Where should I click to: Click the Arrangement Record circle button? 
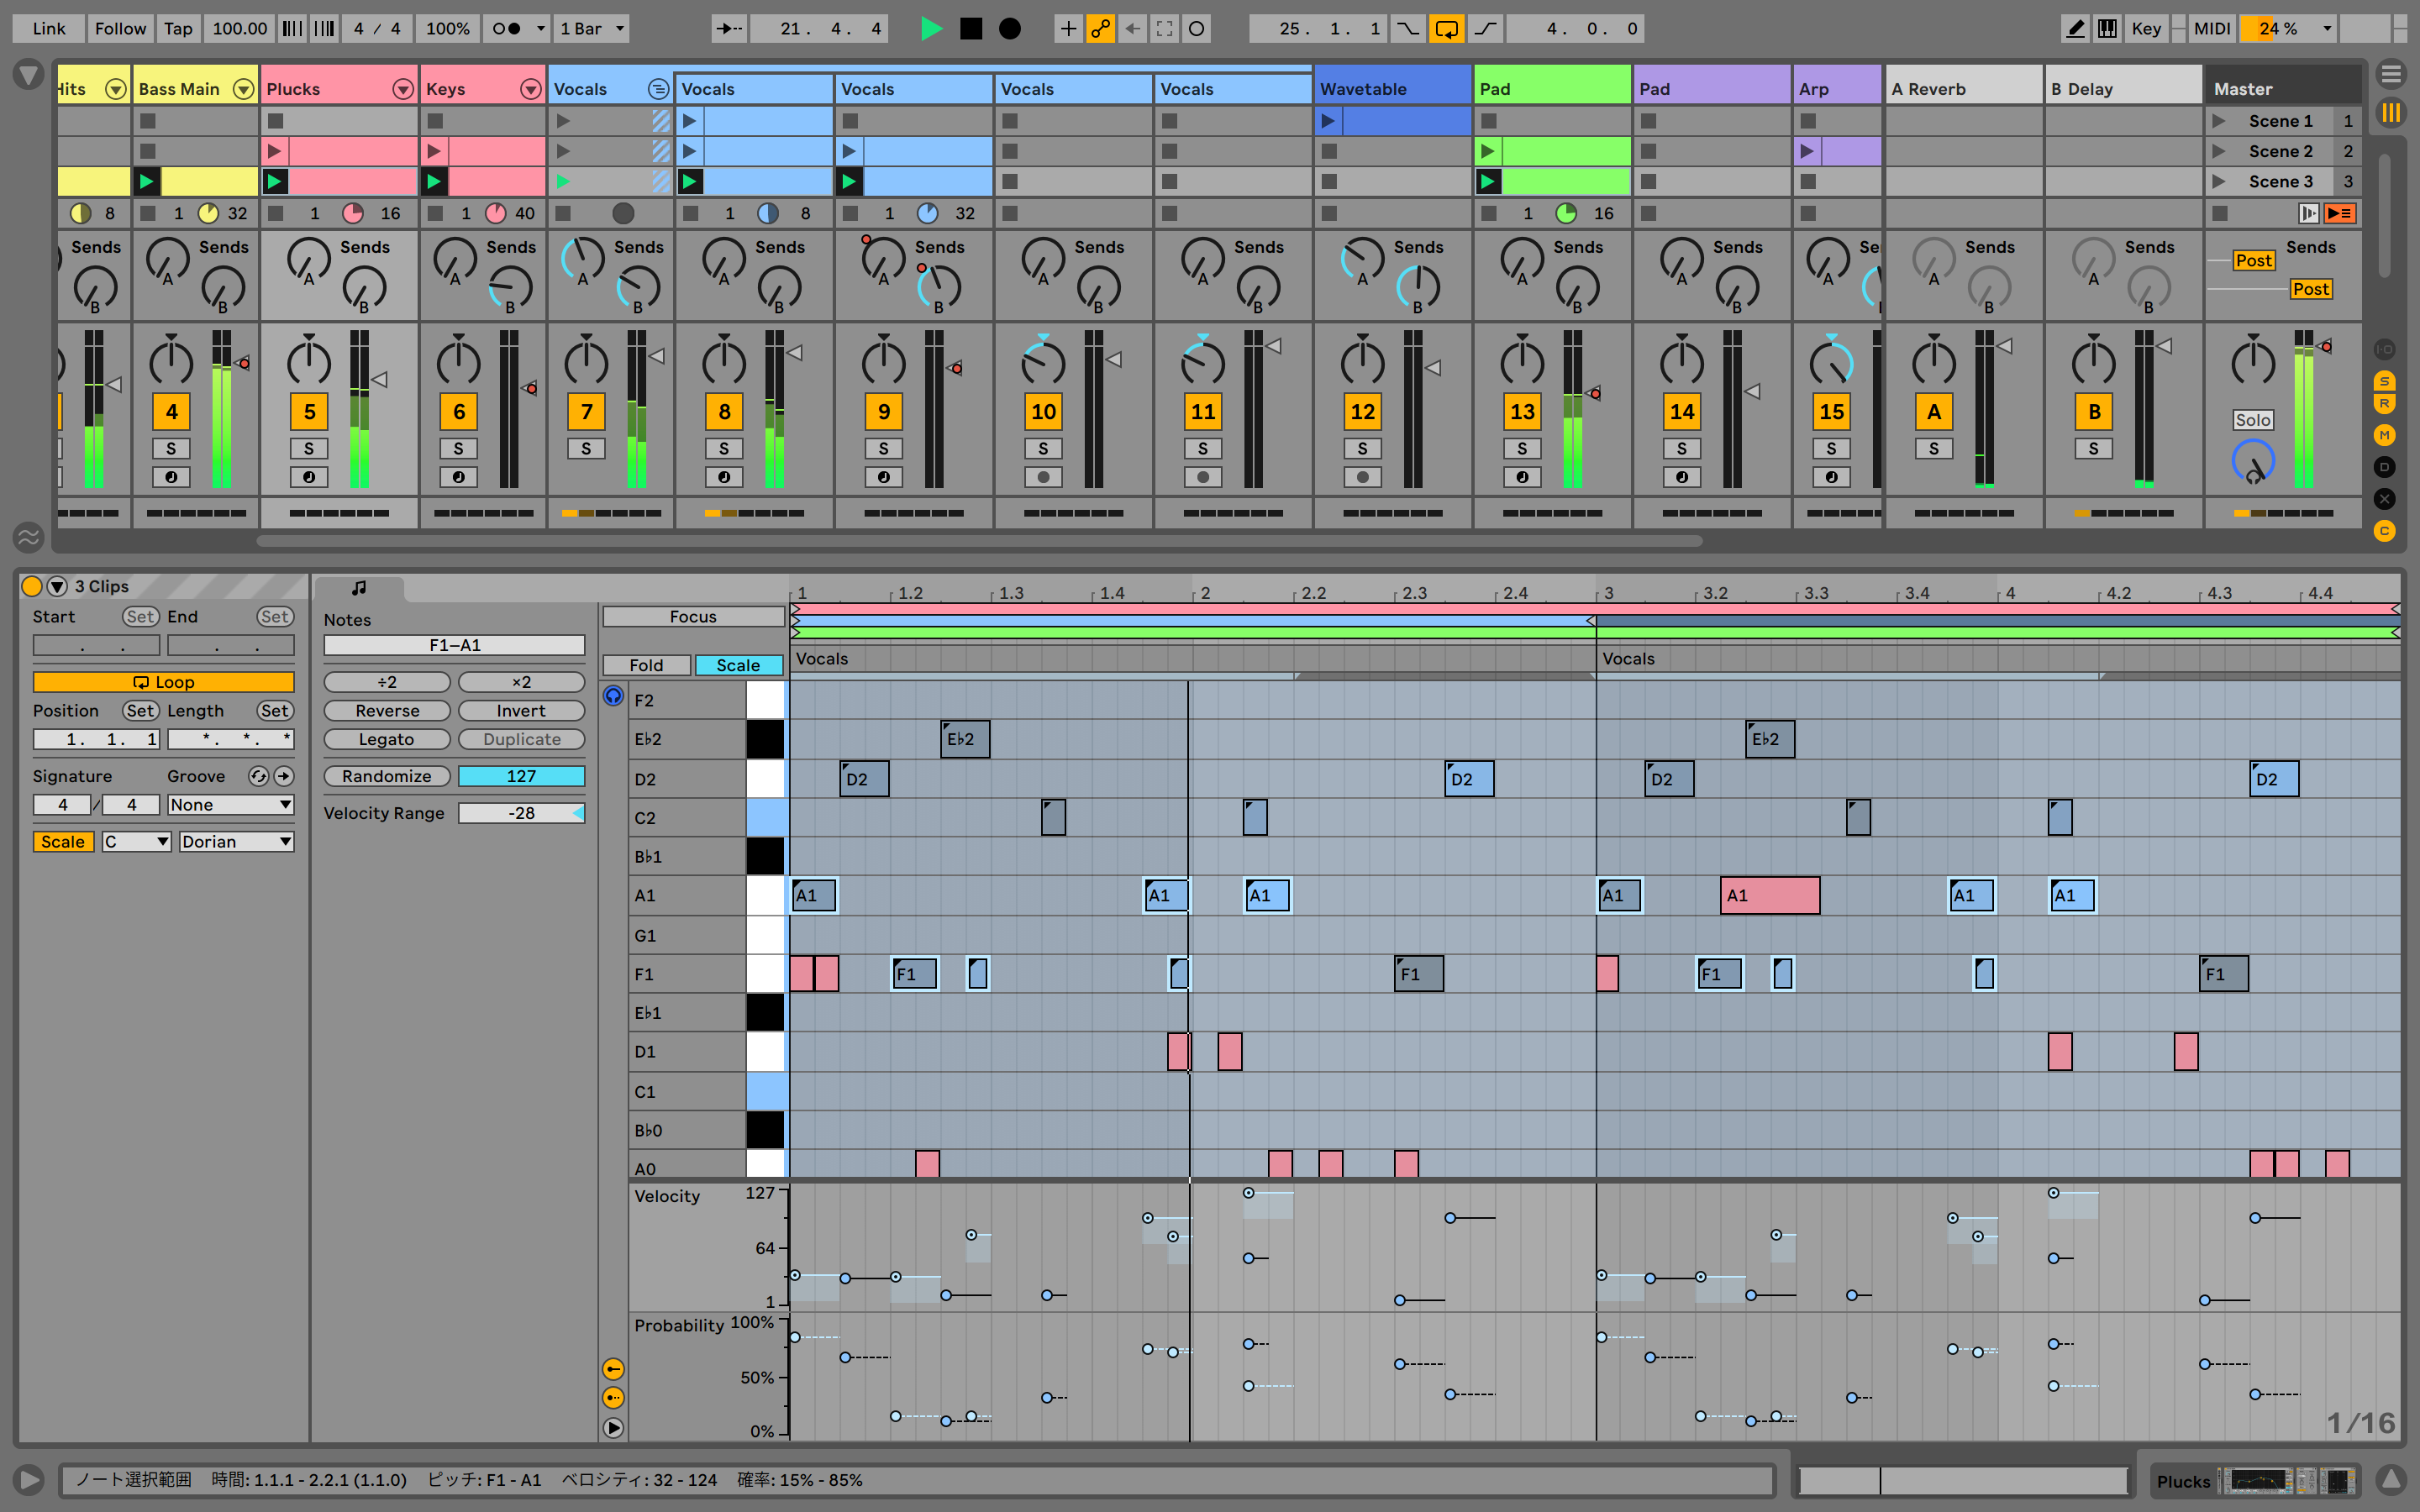[x=1010, y=29]
